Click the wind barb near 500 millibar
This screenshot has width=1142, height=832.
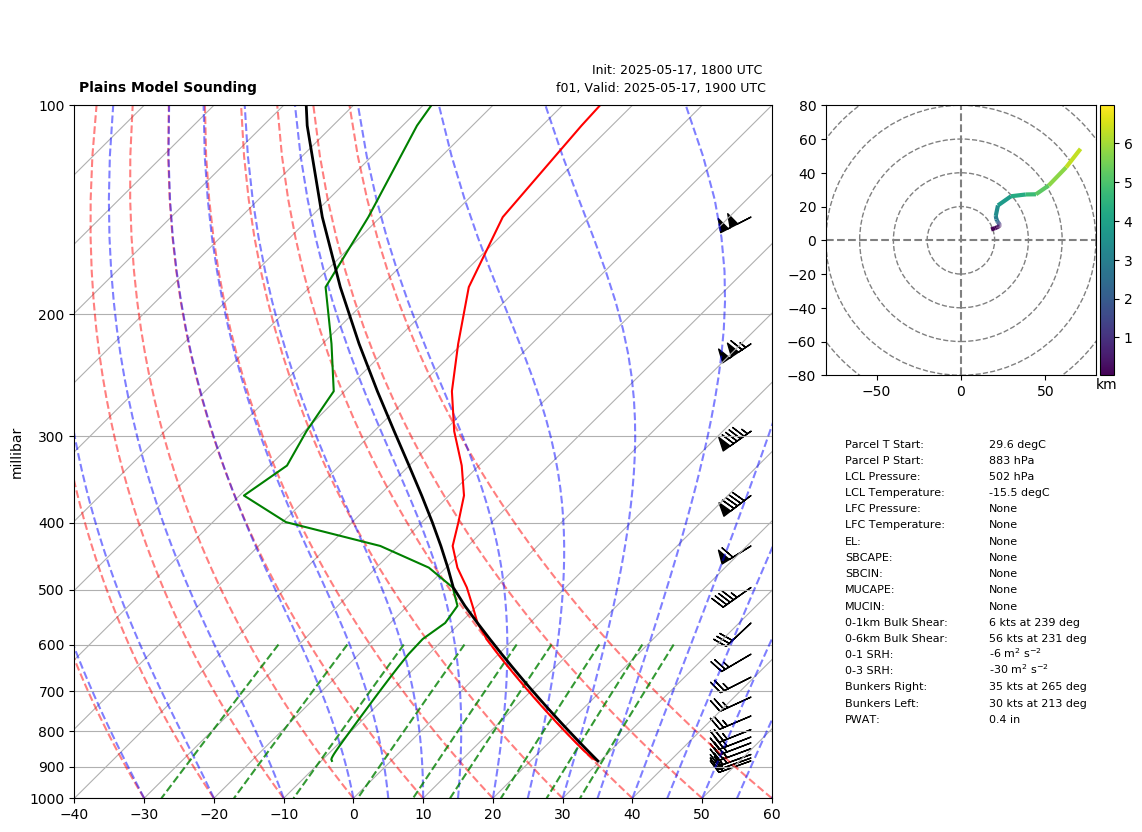(732, 597)
